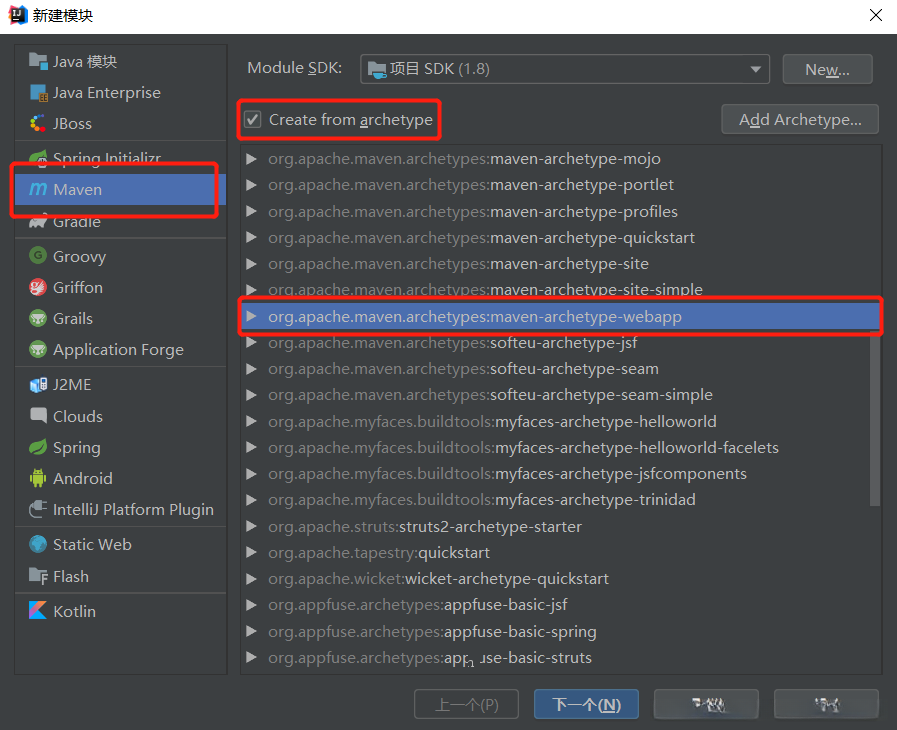The height and width of the screenshot is (730, 897).
Task: Select the Maven 'm' icon
Action: click(38, 189)
